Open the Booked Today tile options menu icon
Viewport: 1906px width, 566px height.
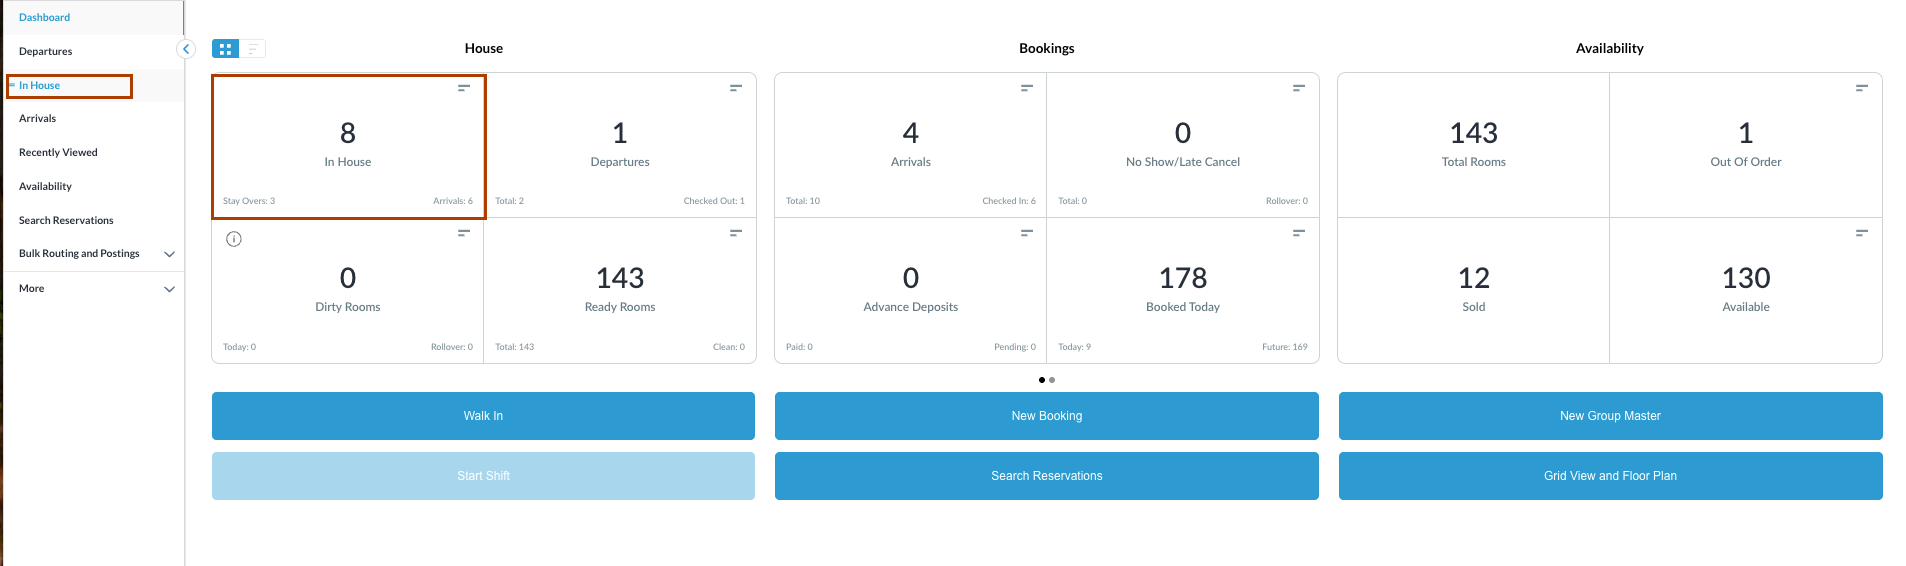(x=1298, y=233)
